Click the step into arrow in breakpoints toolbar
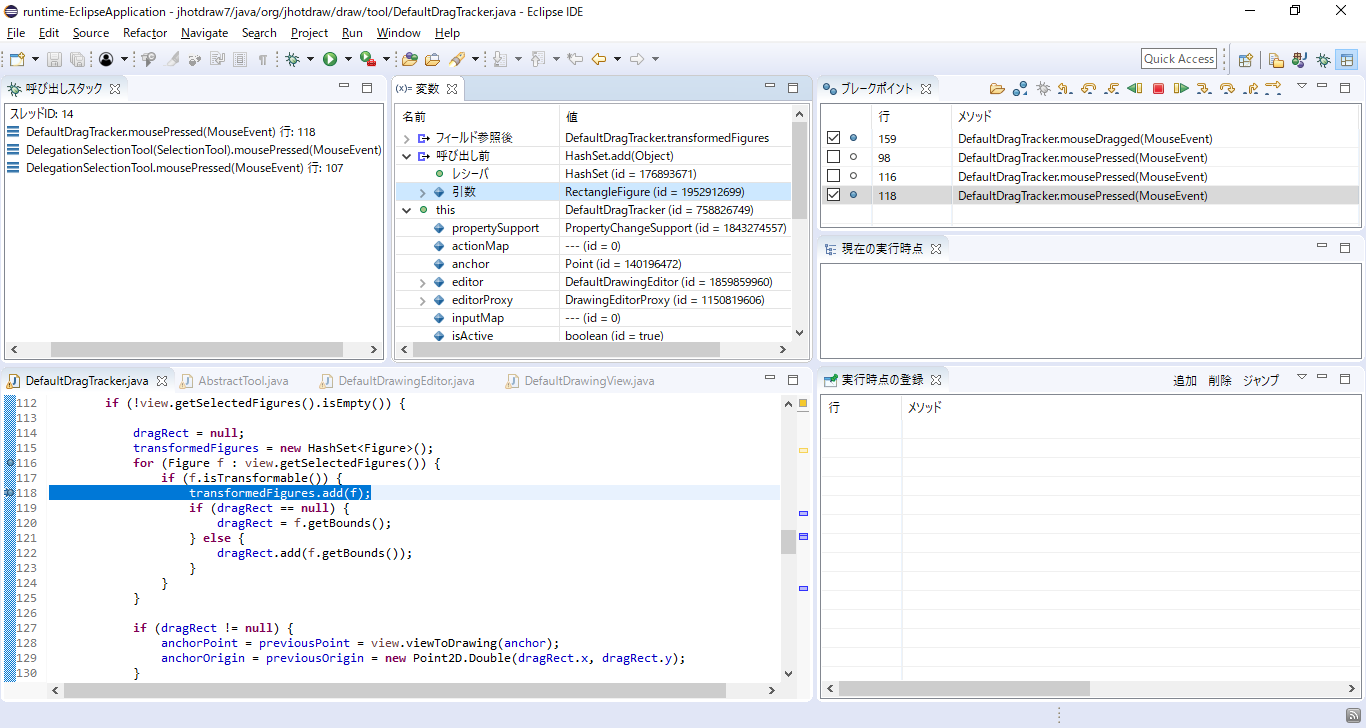 1204,89
